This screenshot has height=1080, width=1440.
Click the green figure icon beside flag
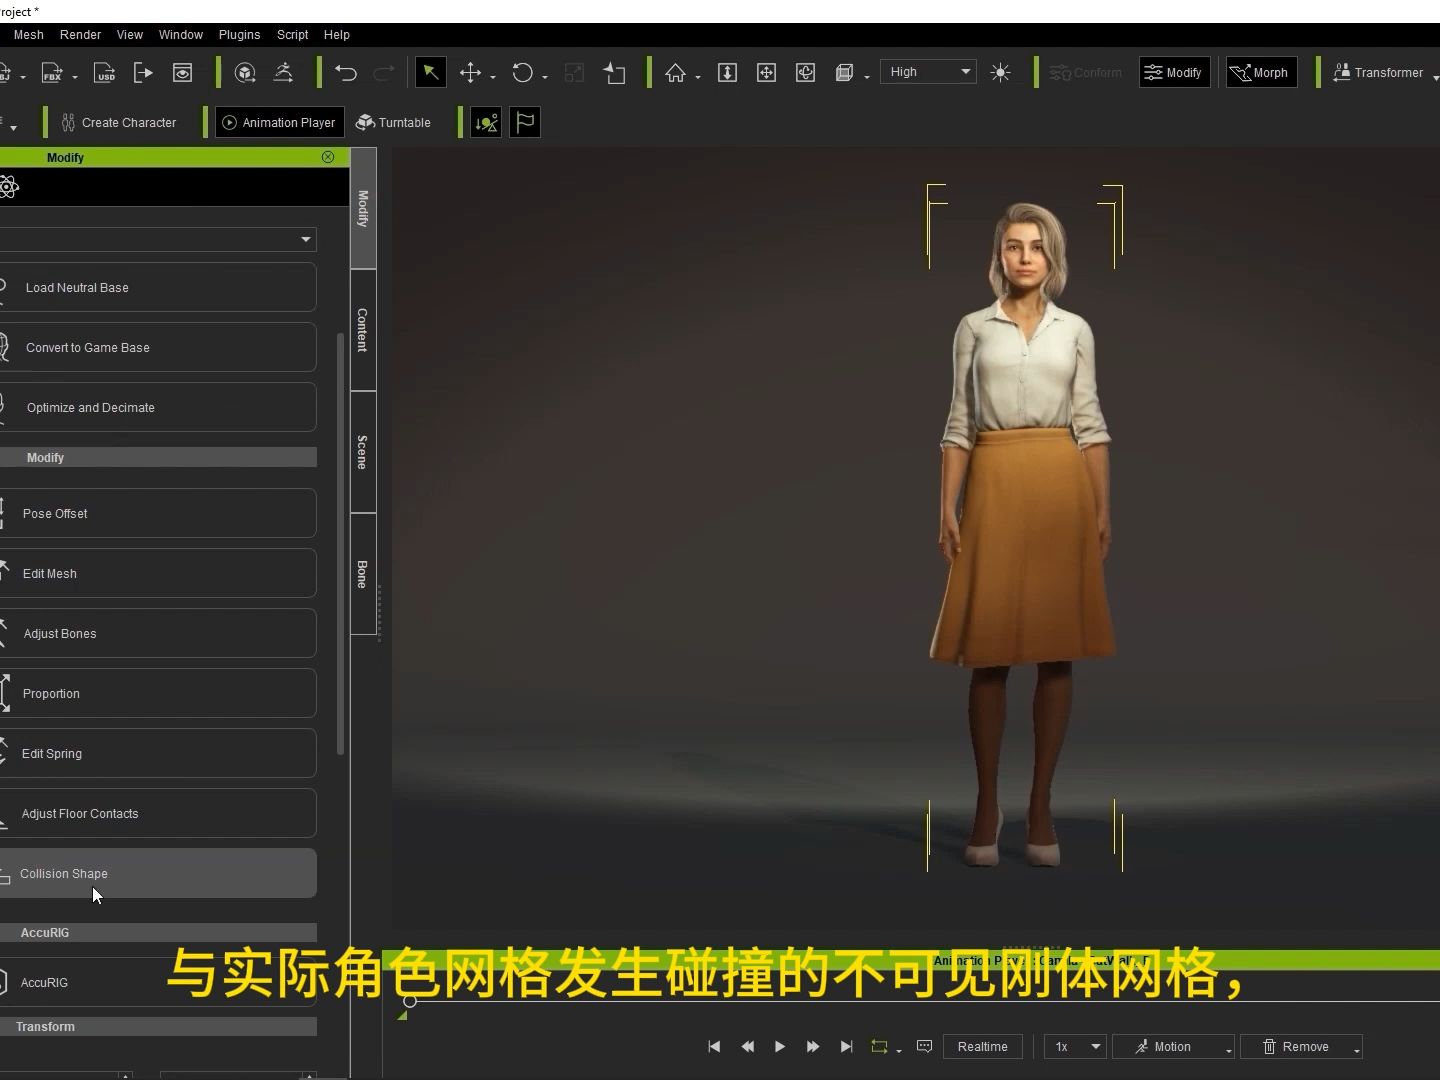486,122
